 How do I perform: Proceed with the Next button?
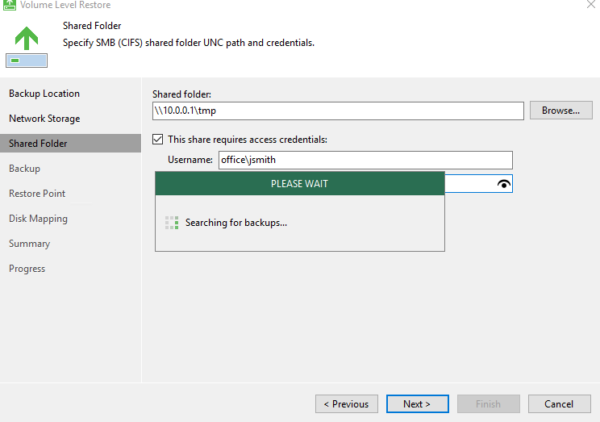click(417, 404)
